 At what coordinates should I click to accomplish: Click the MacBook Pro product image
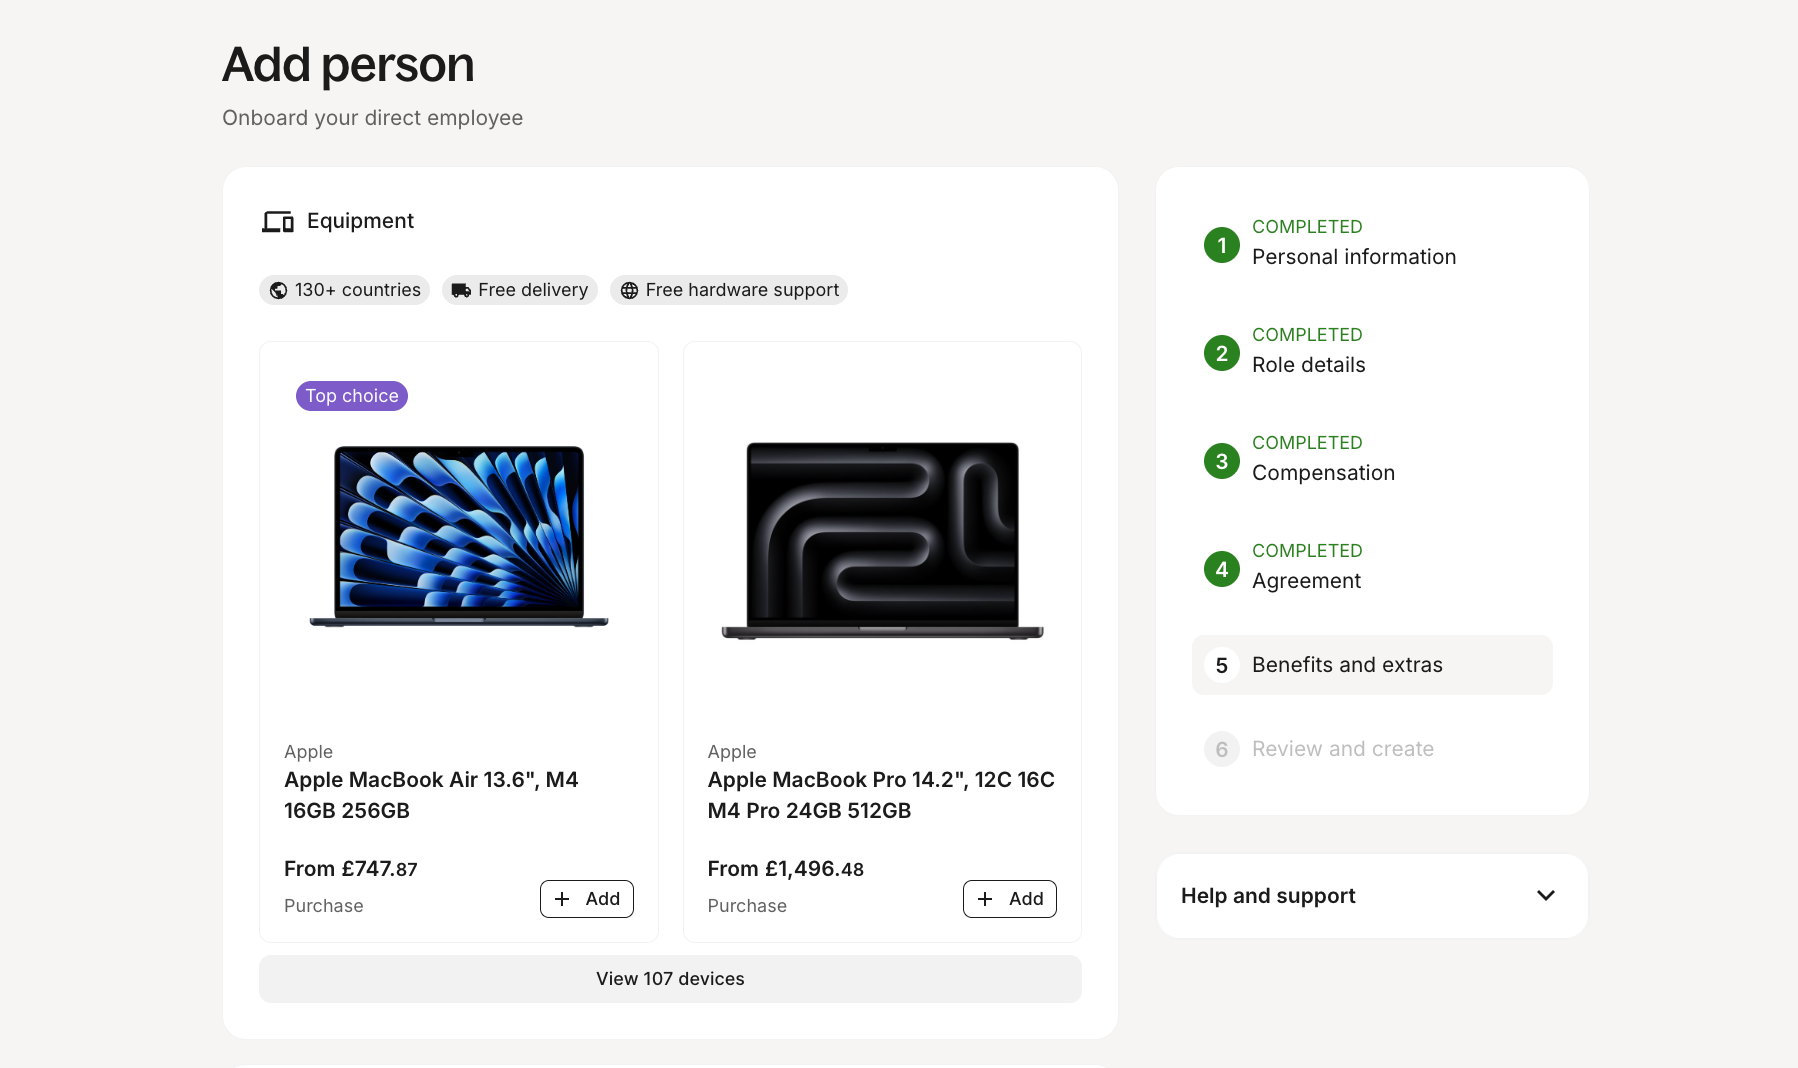pos(882,540)
